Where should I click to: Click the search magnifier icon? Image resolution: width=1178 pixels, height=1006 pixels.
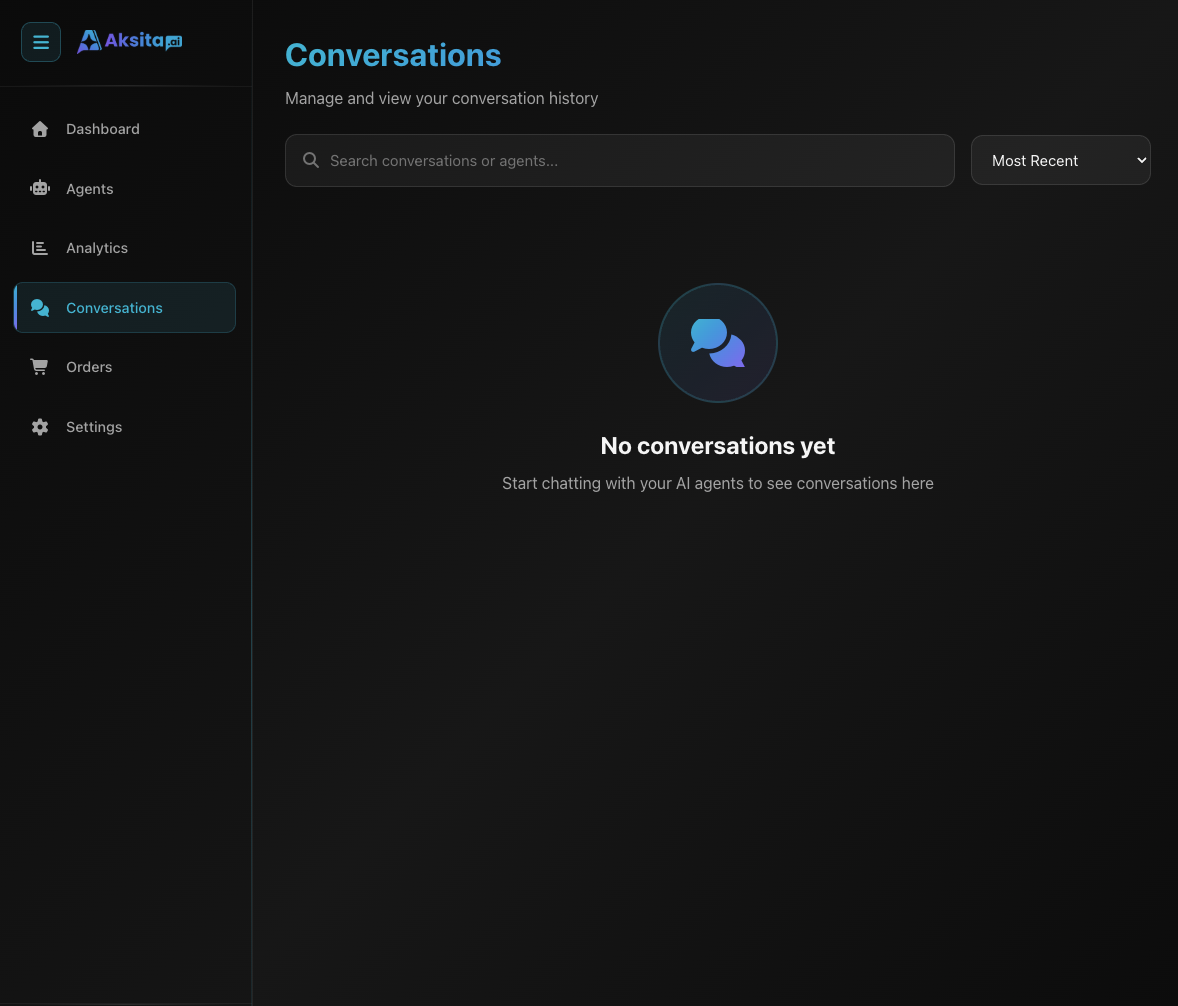pos(310,160)
